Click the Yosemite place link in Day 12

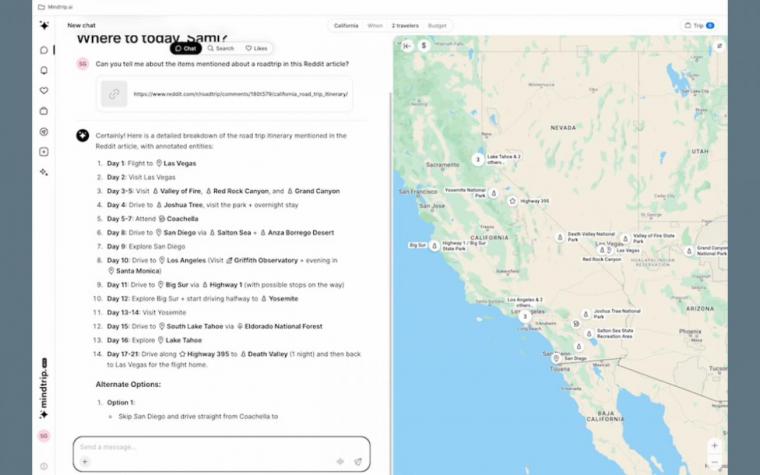[279, 299]
